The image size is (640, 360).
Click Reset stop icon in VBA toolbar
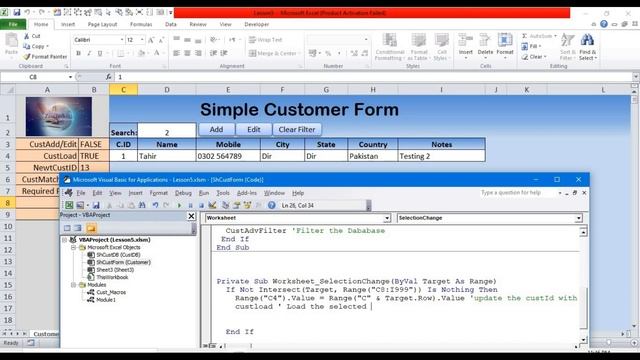[x=201, y=205]
